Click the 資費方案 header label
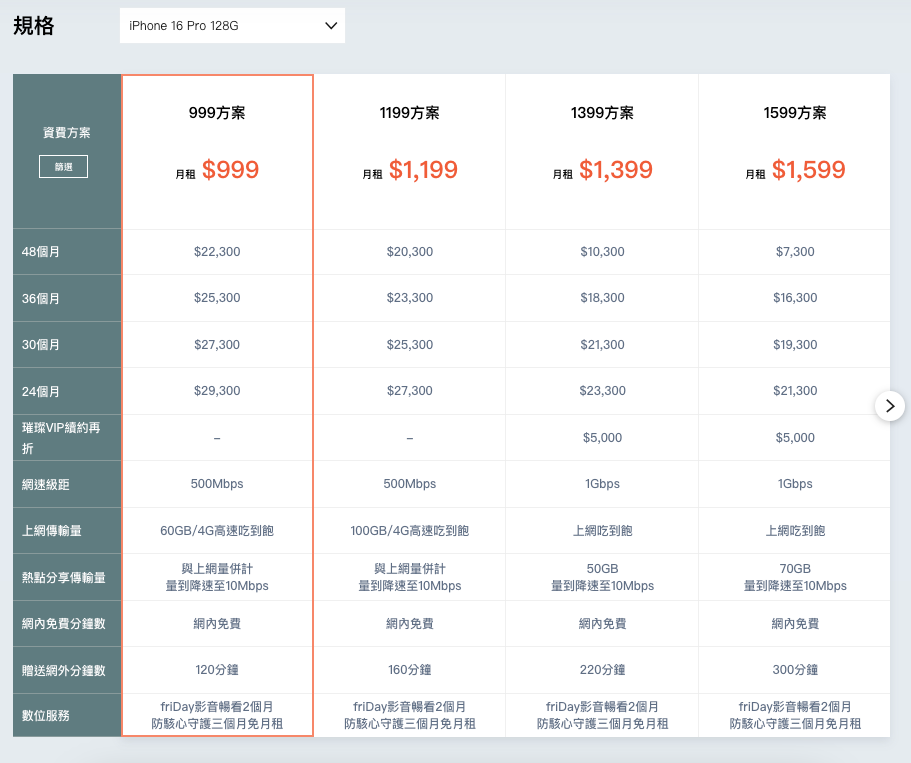Viewport: 911px width, 763px height. tap(66, 132)
